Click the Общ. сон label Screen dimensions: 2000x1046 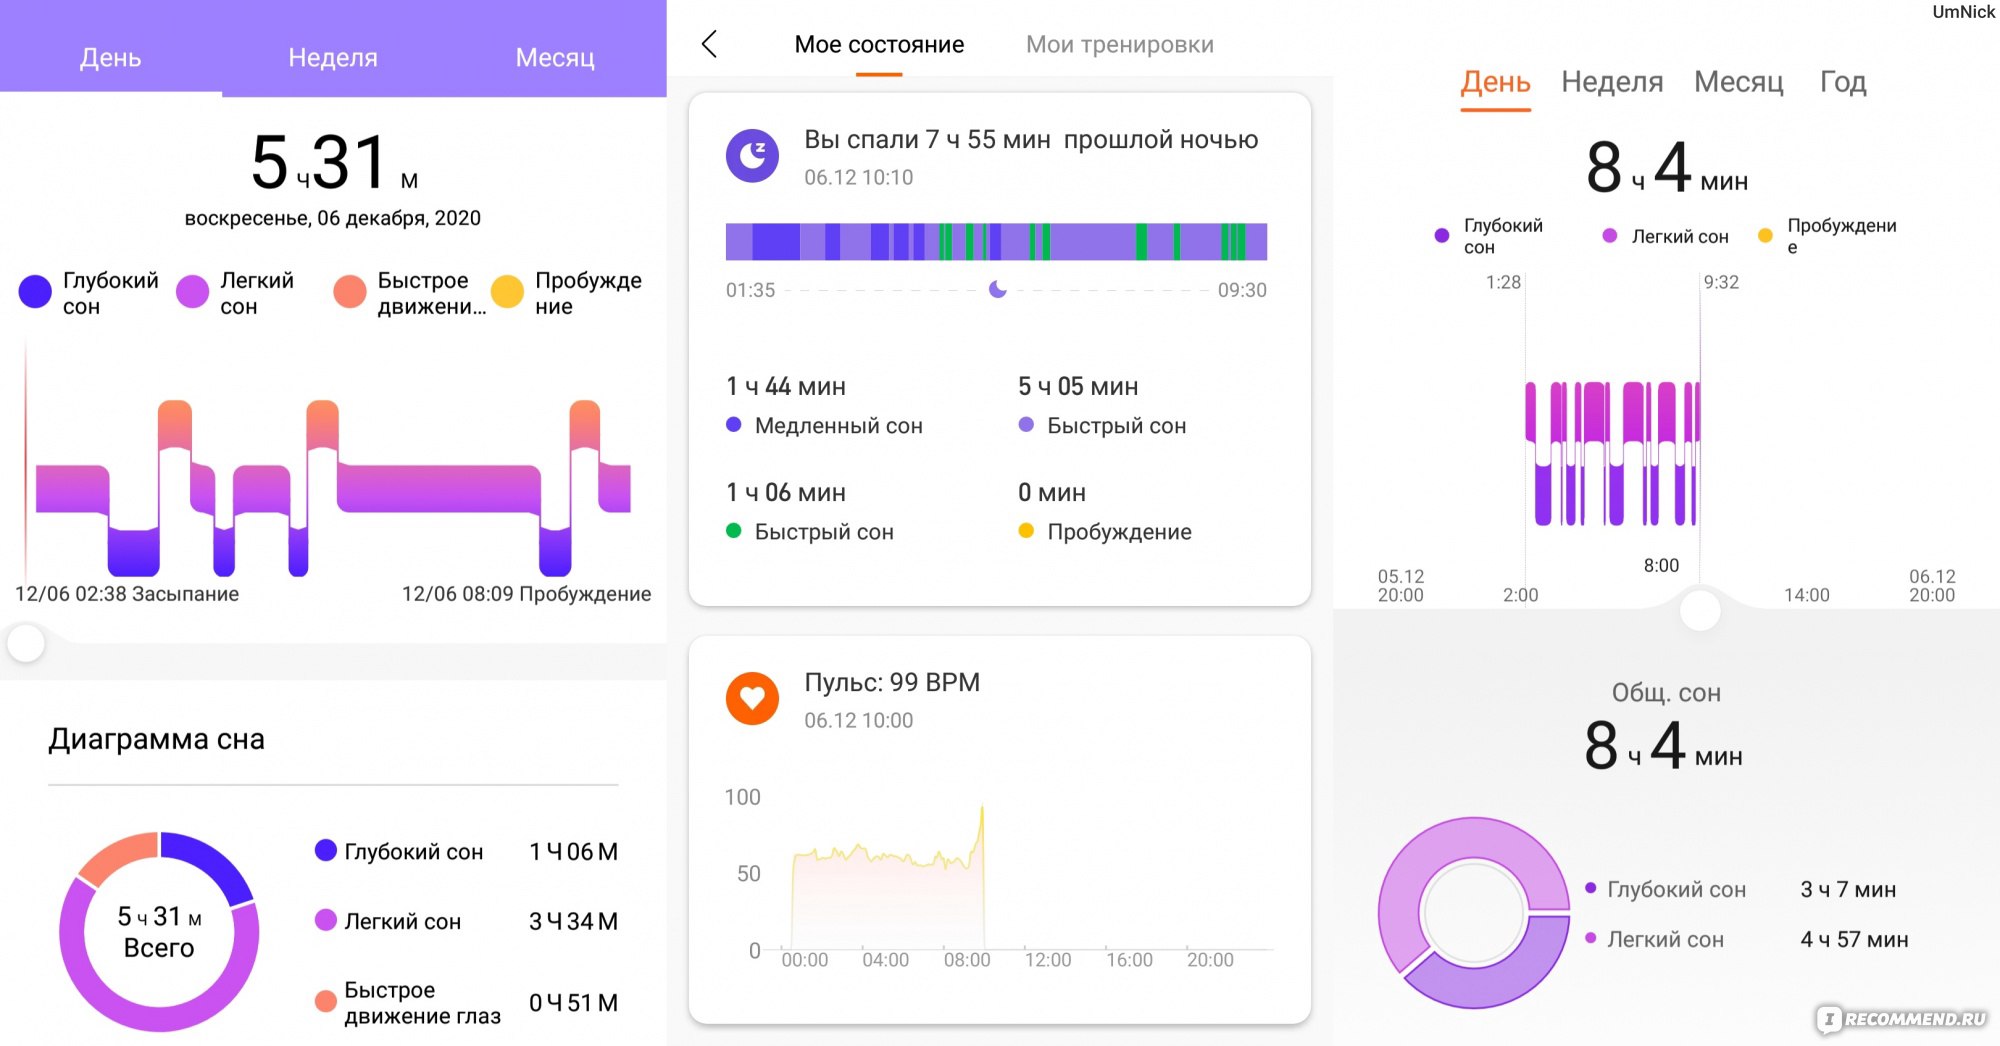(1666, 693)
